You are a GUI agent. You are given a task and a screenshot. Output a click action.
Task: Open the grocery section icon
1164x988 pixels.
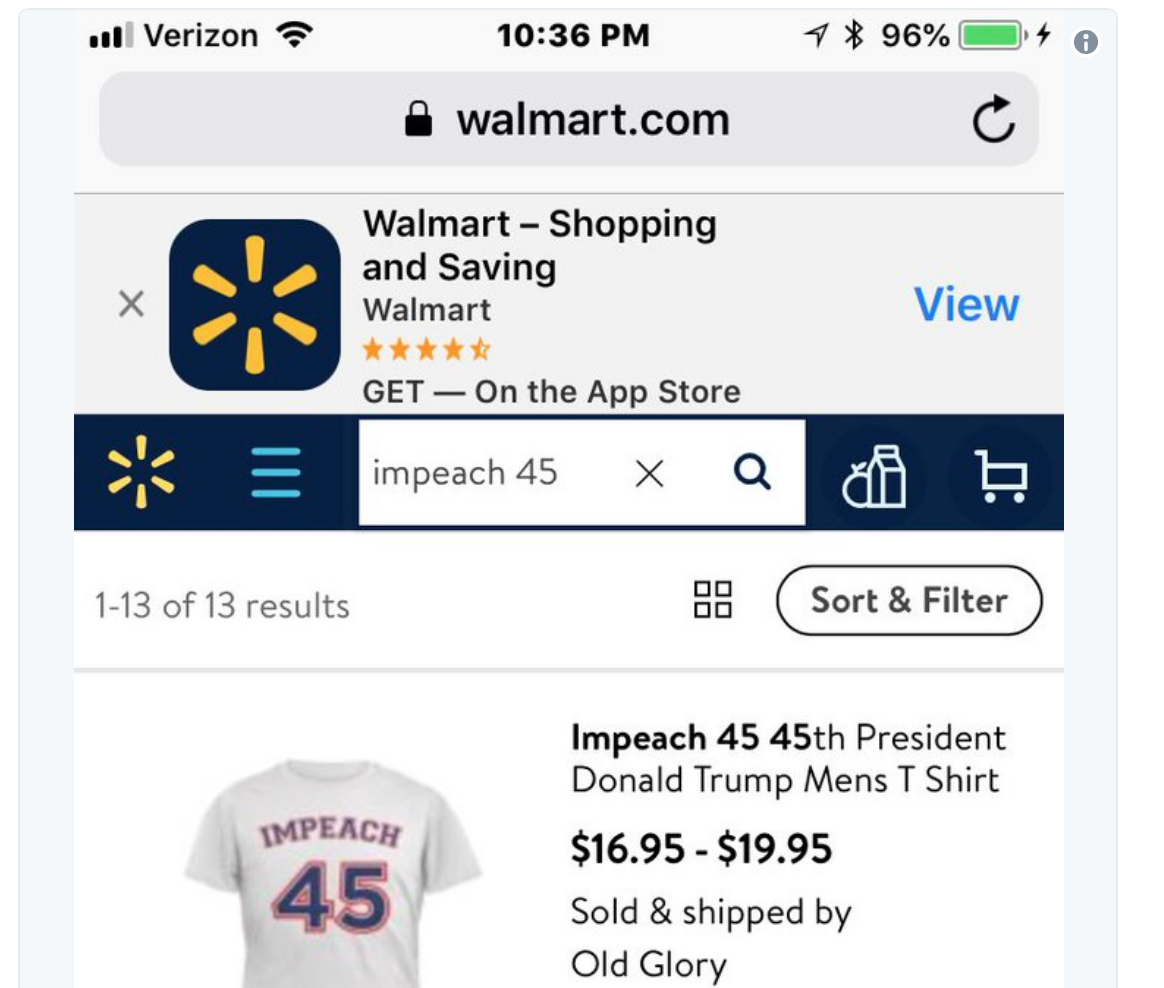point(874,475)
